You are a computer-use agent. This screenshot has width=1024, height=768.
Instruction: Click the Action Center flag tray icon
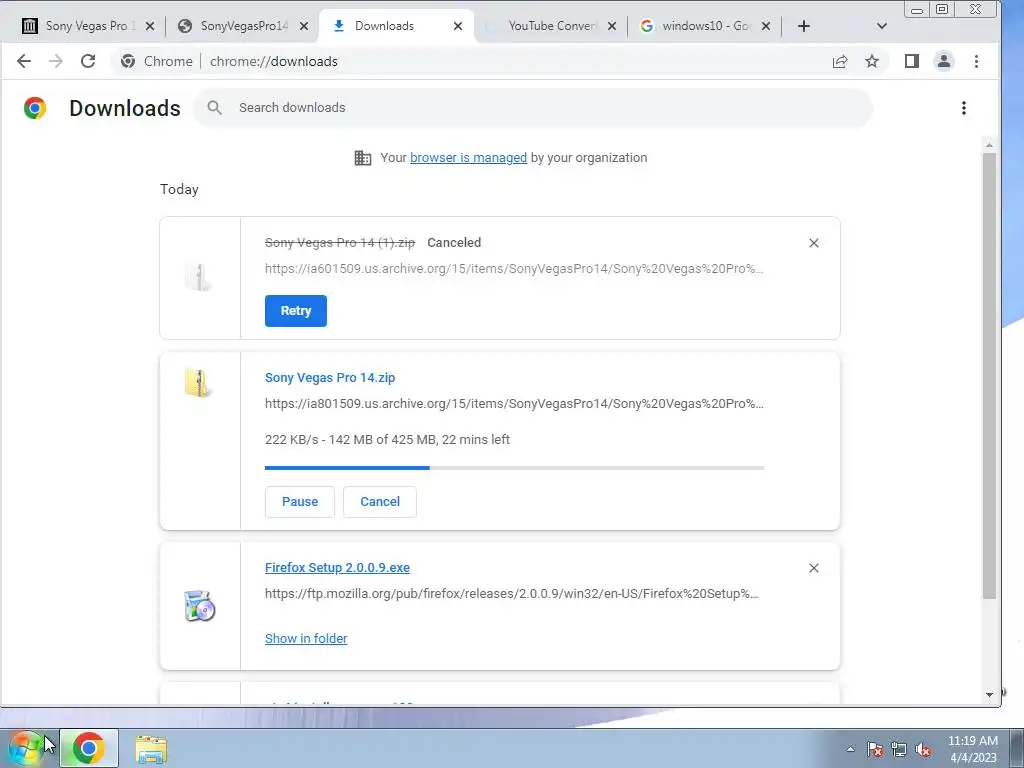[x=875, y=749]
